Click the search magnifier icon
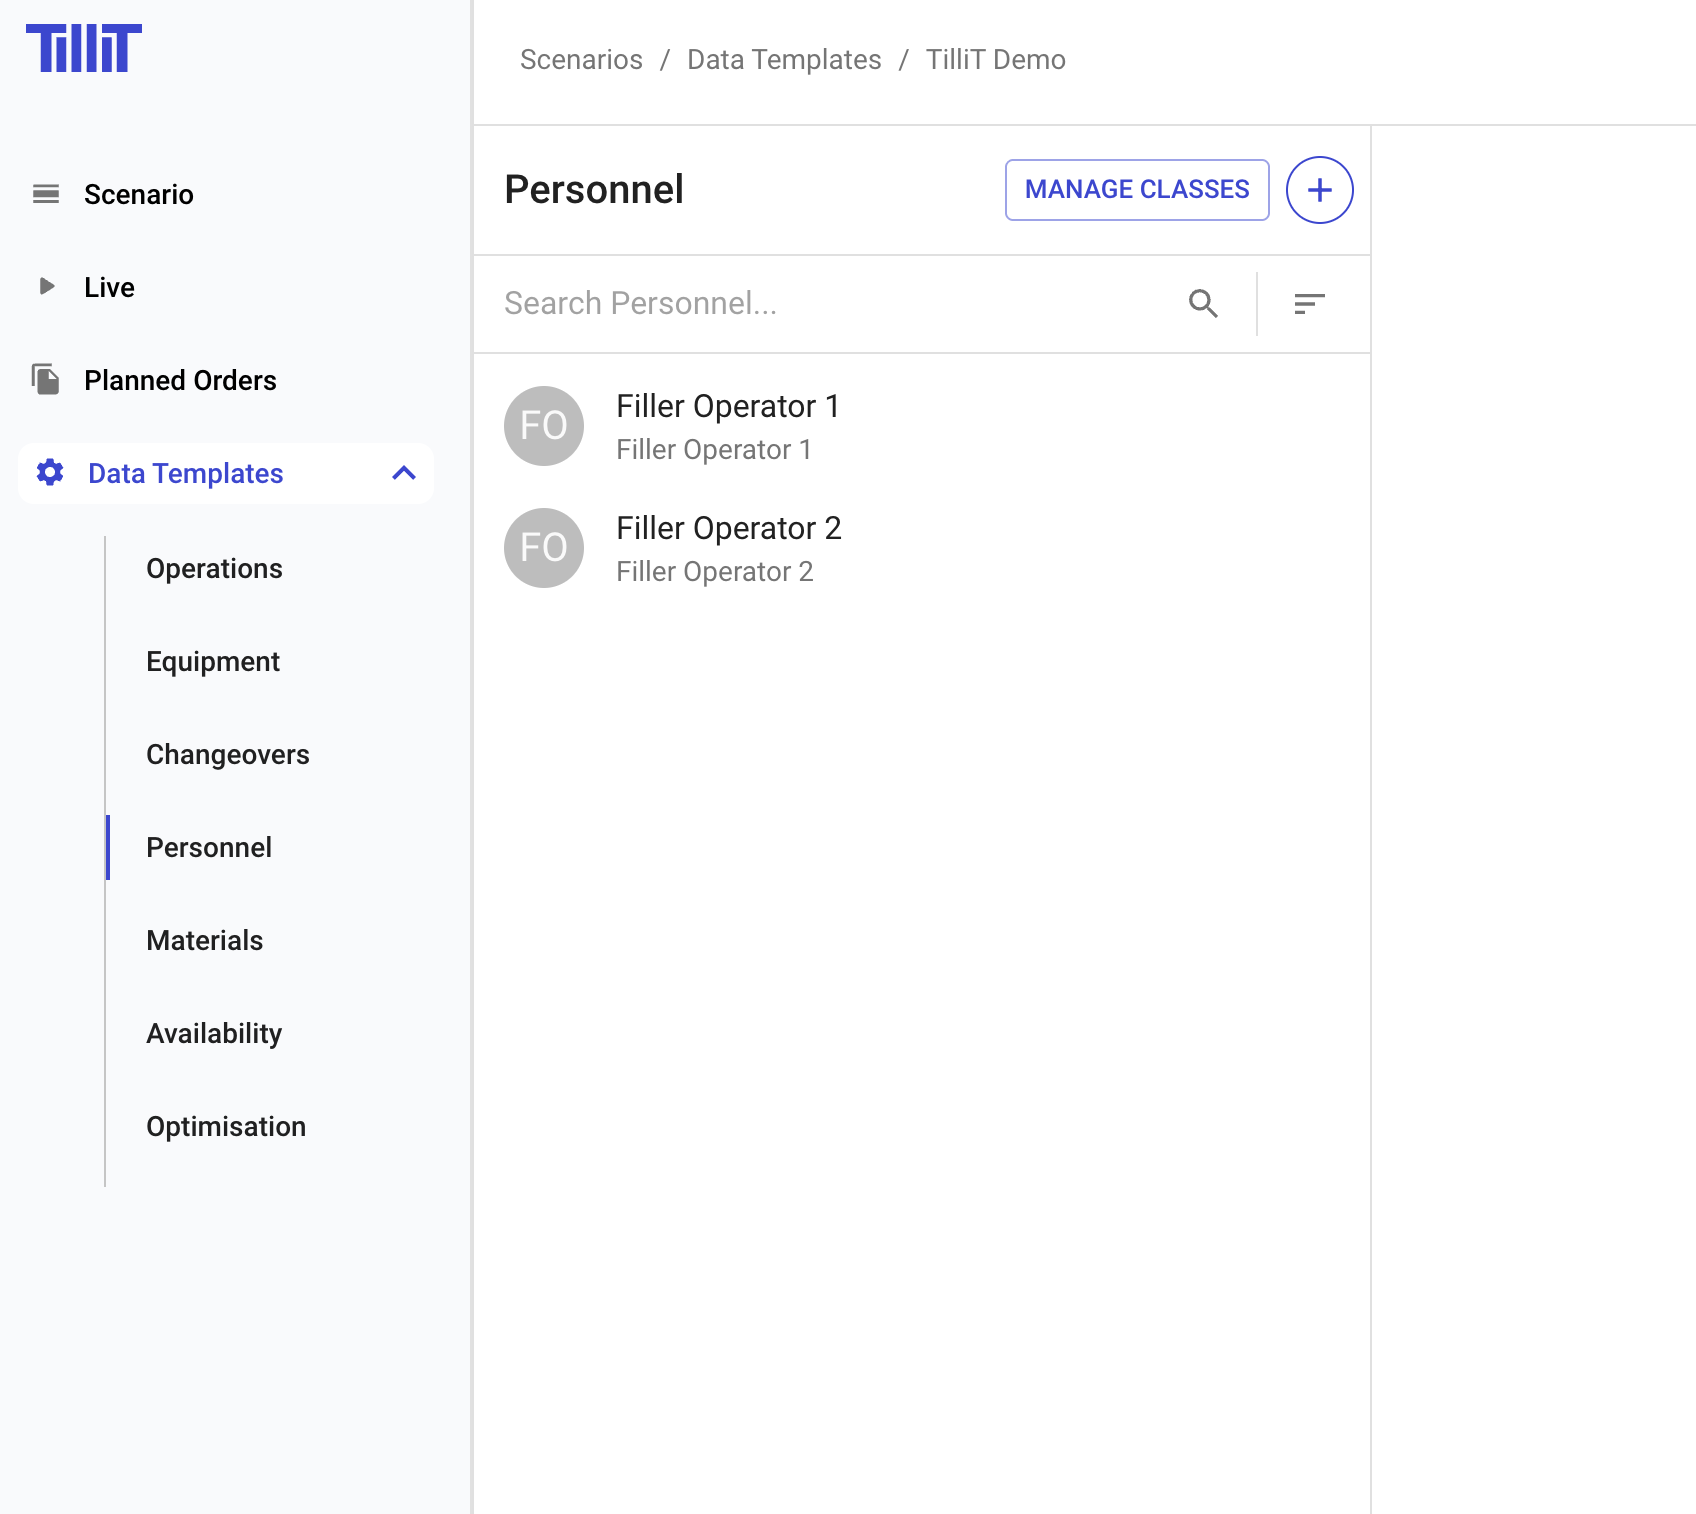 (1203, 303)
